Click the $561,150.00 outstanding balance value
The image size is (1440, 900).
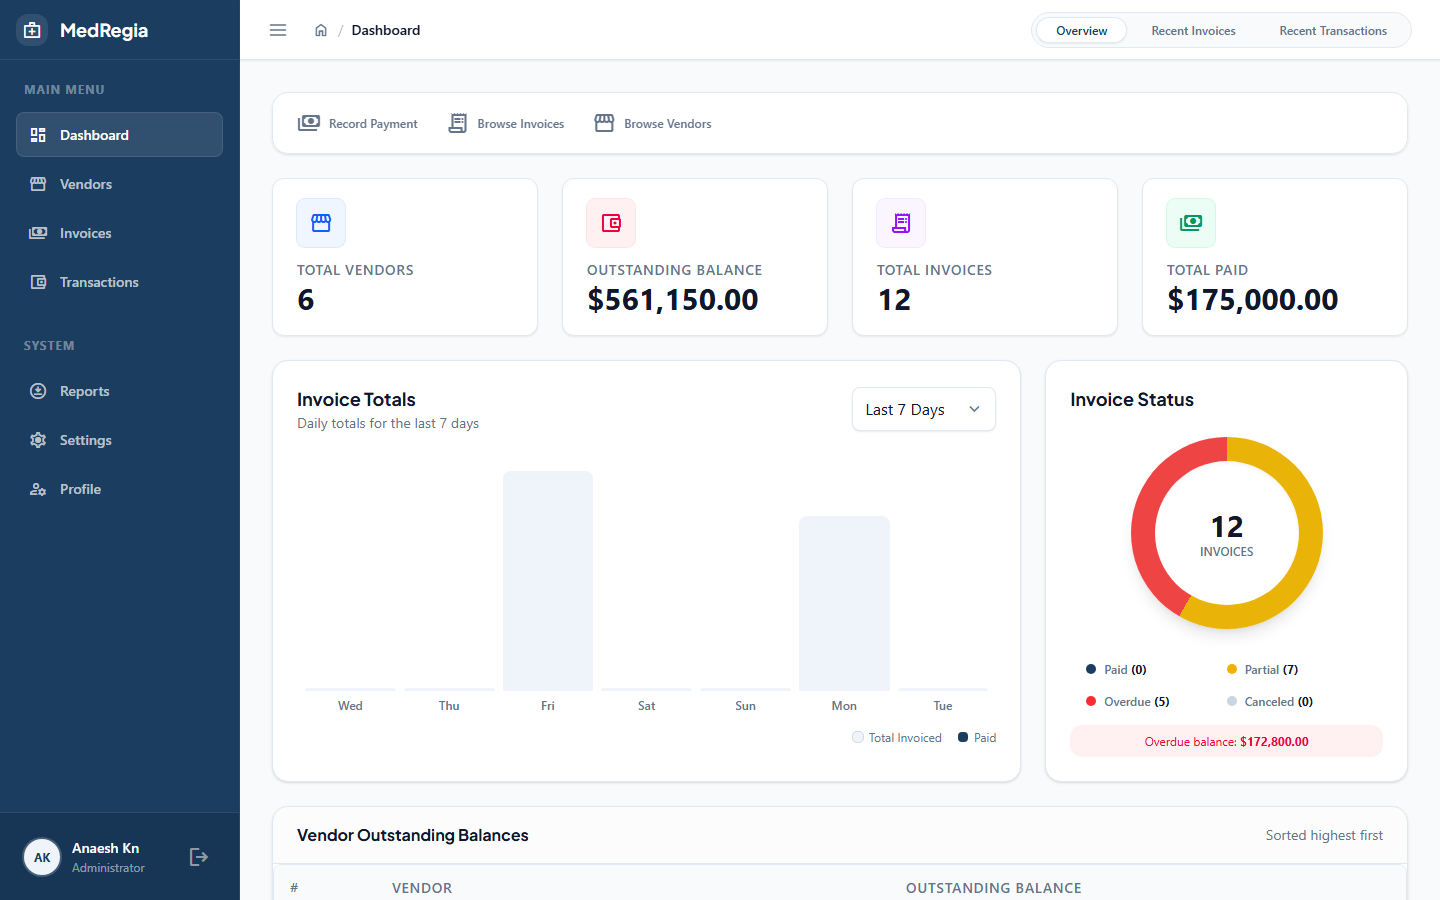tap(673, 300)
